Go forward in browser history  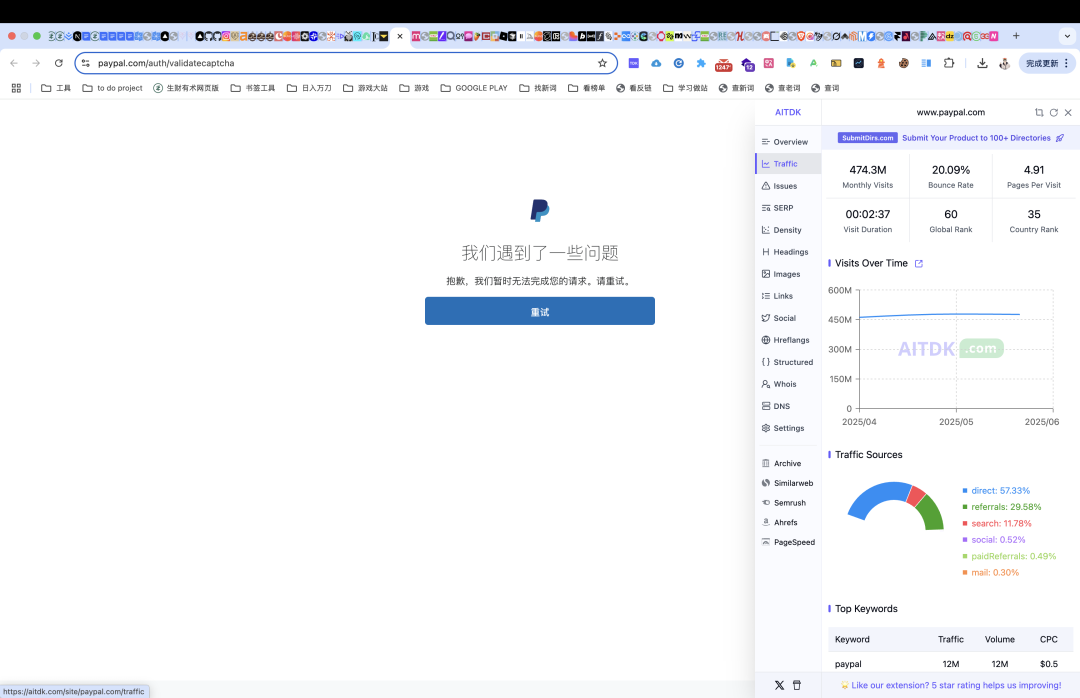coord(36,63)
